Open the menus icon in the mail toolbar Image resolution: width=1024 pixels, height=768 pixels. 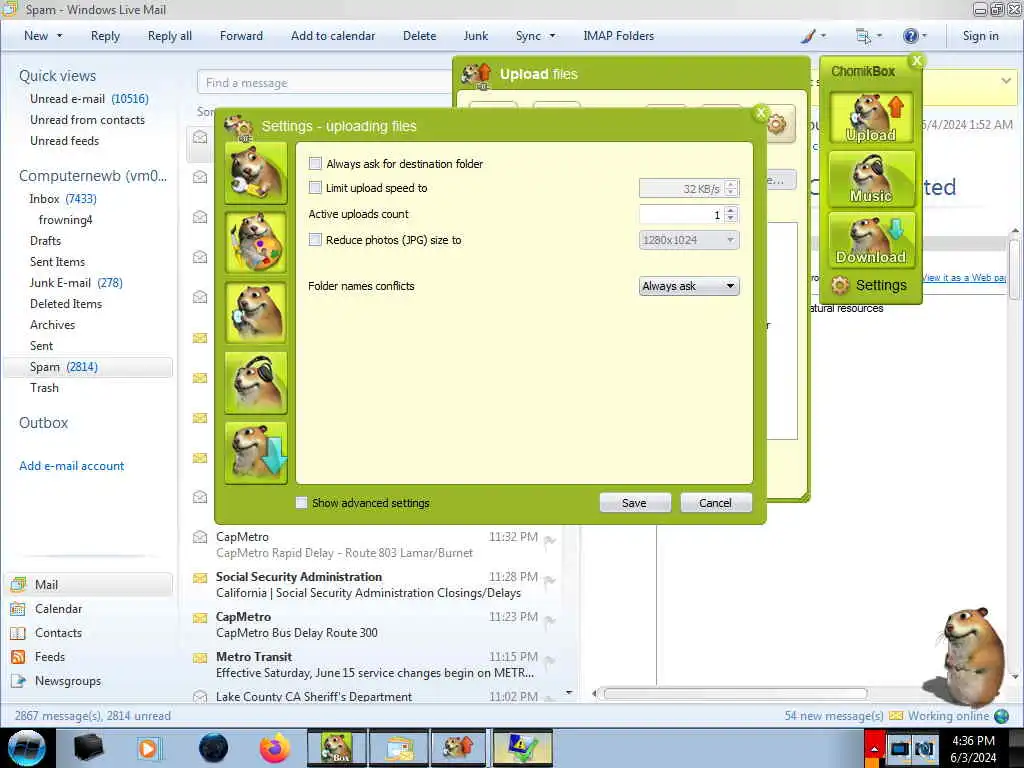coord(863,36)
